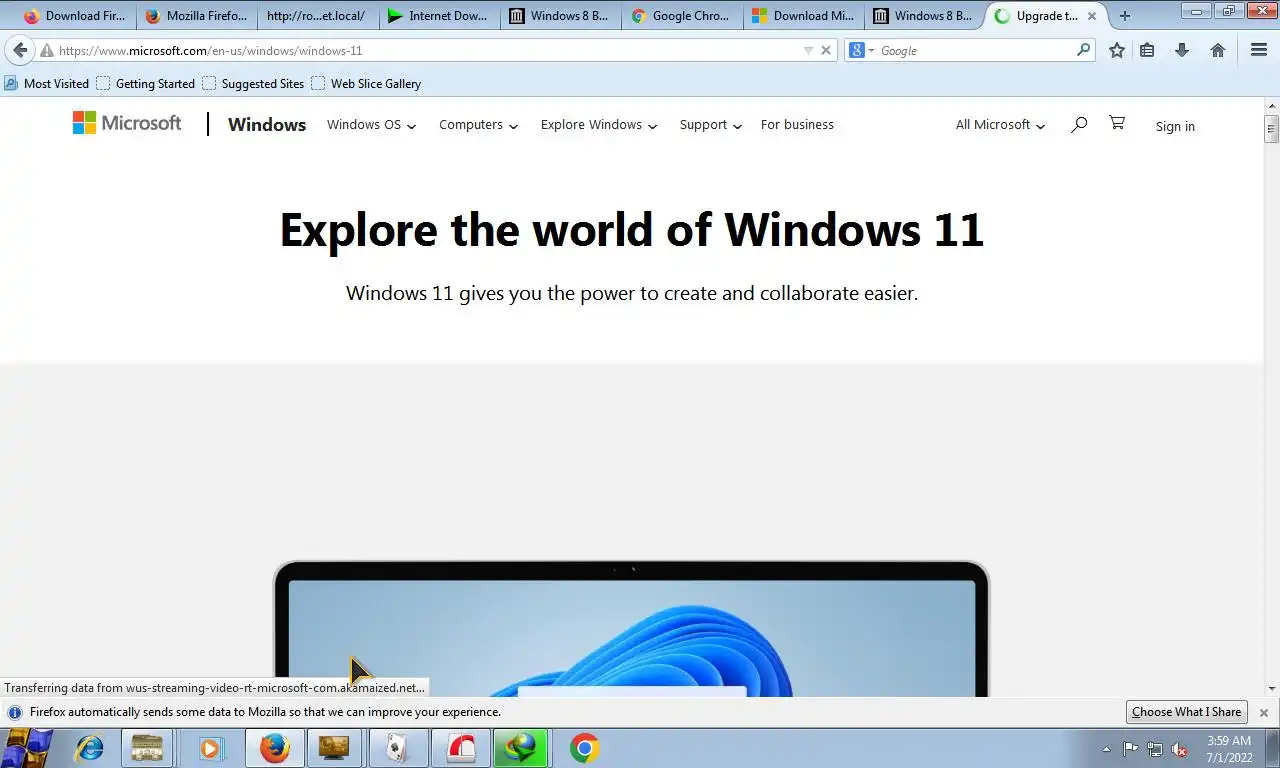Expand Support menu
The width and height of the screenshot is (1280, 768).
pyautogui.click(x=710, y=125)
